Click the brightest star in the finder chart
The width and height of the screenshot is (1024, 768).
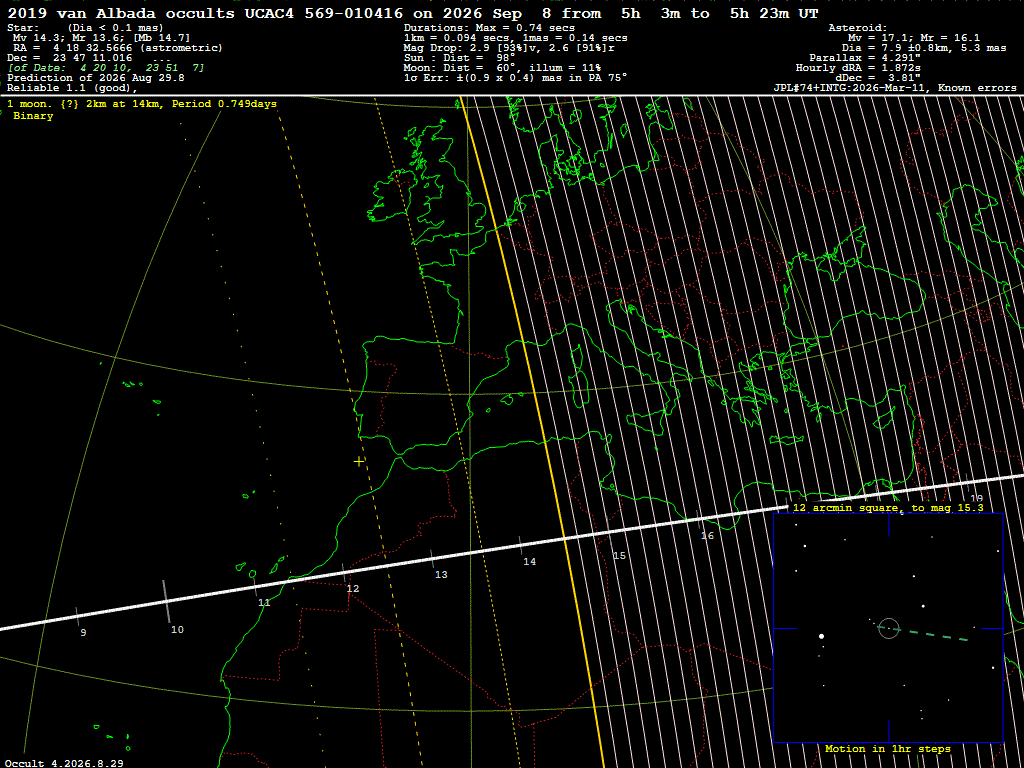click(822, 636)
